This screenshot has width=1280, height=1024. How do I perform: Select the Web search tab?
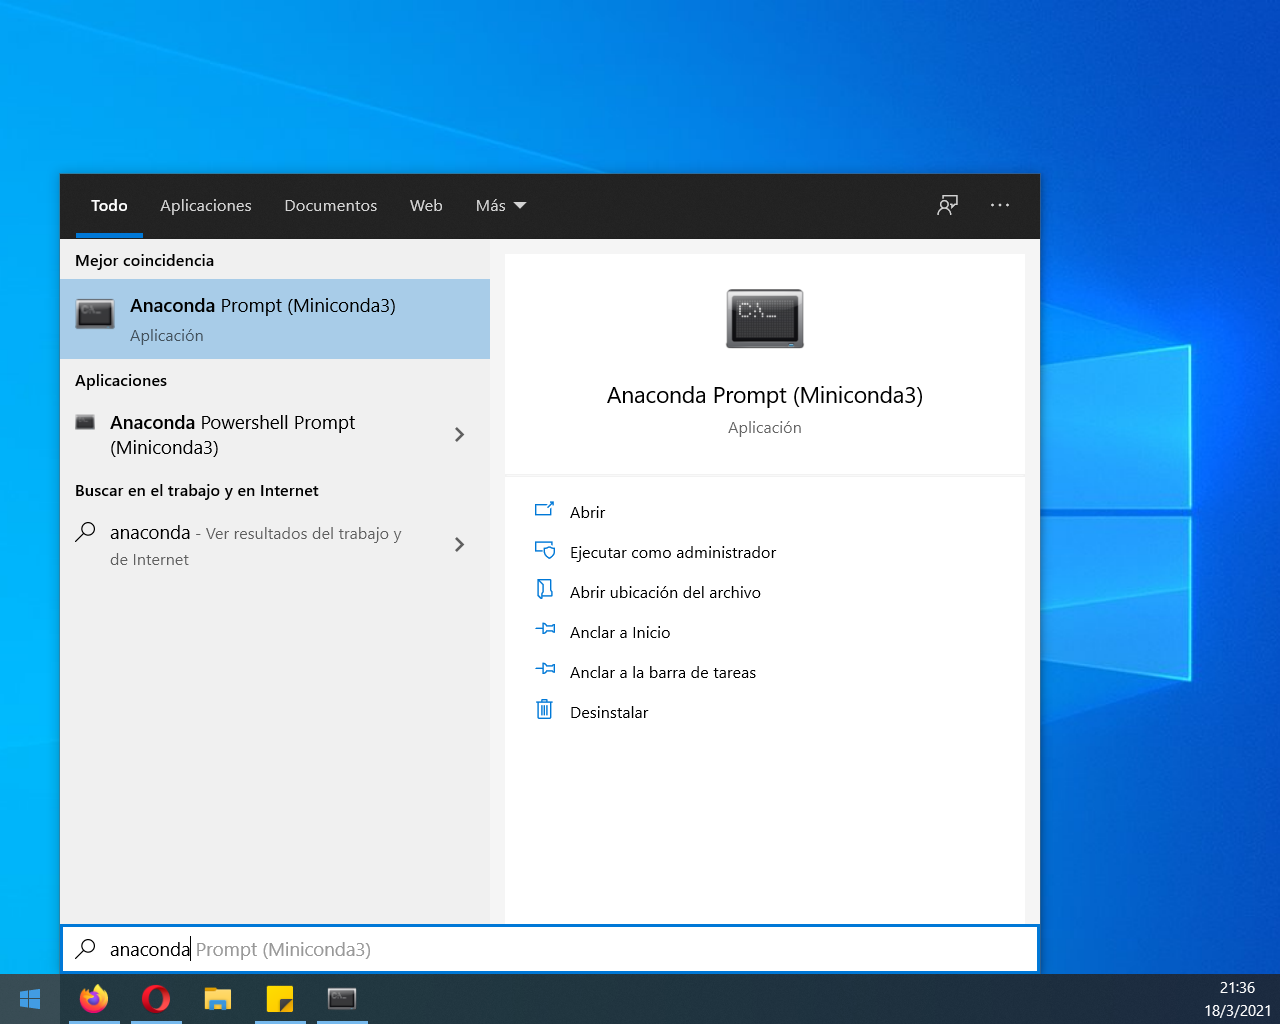coord(426,205)
